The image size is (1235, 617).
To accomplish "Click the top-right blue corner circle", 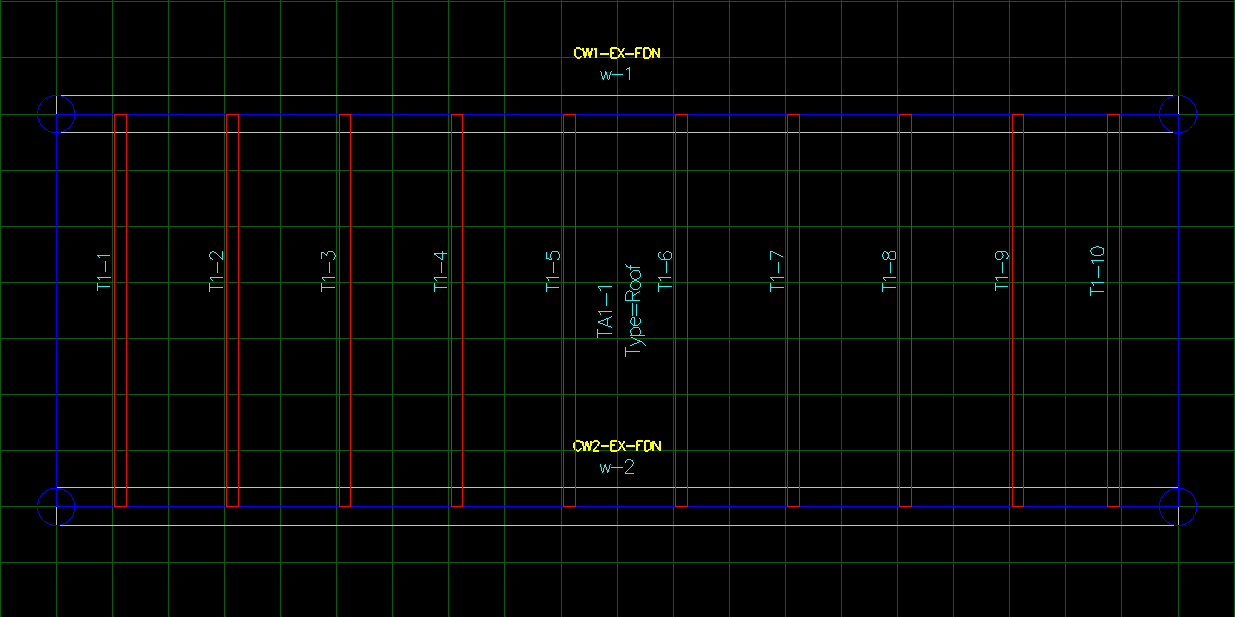I will click(x=1178, y=114).
